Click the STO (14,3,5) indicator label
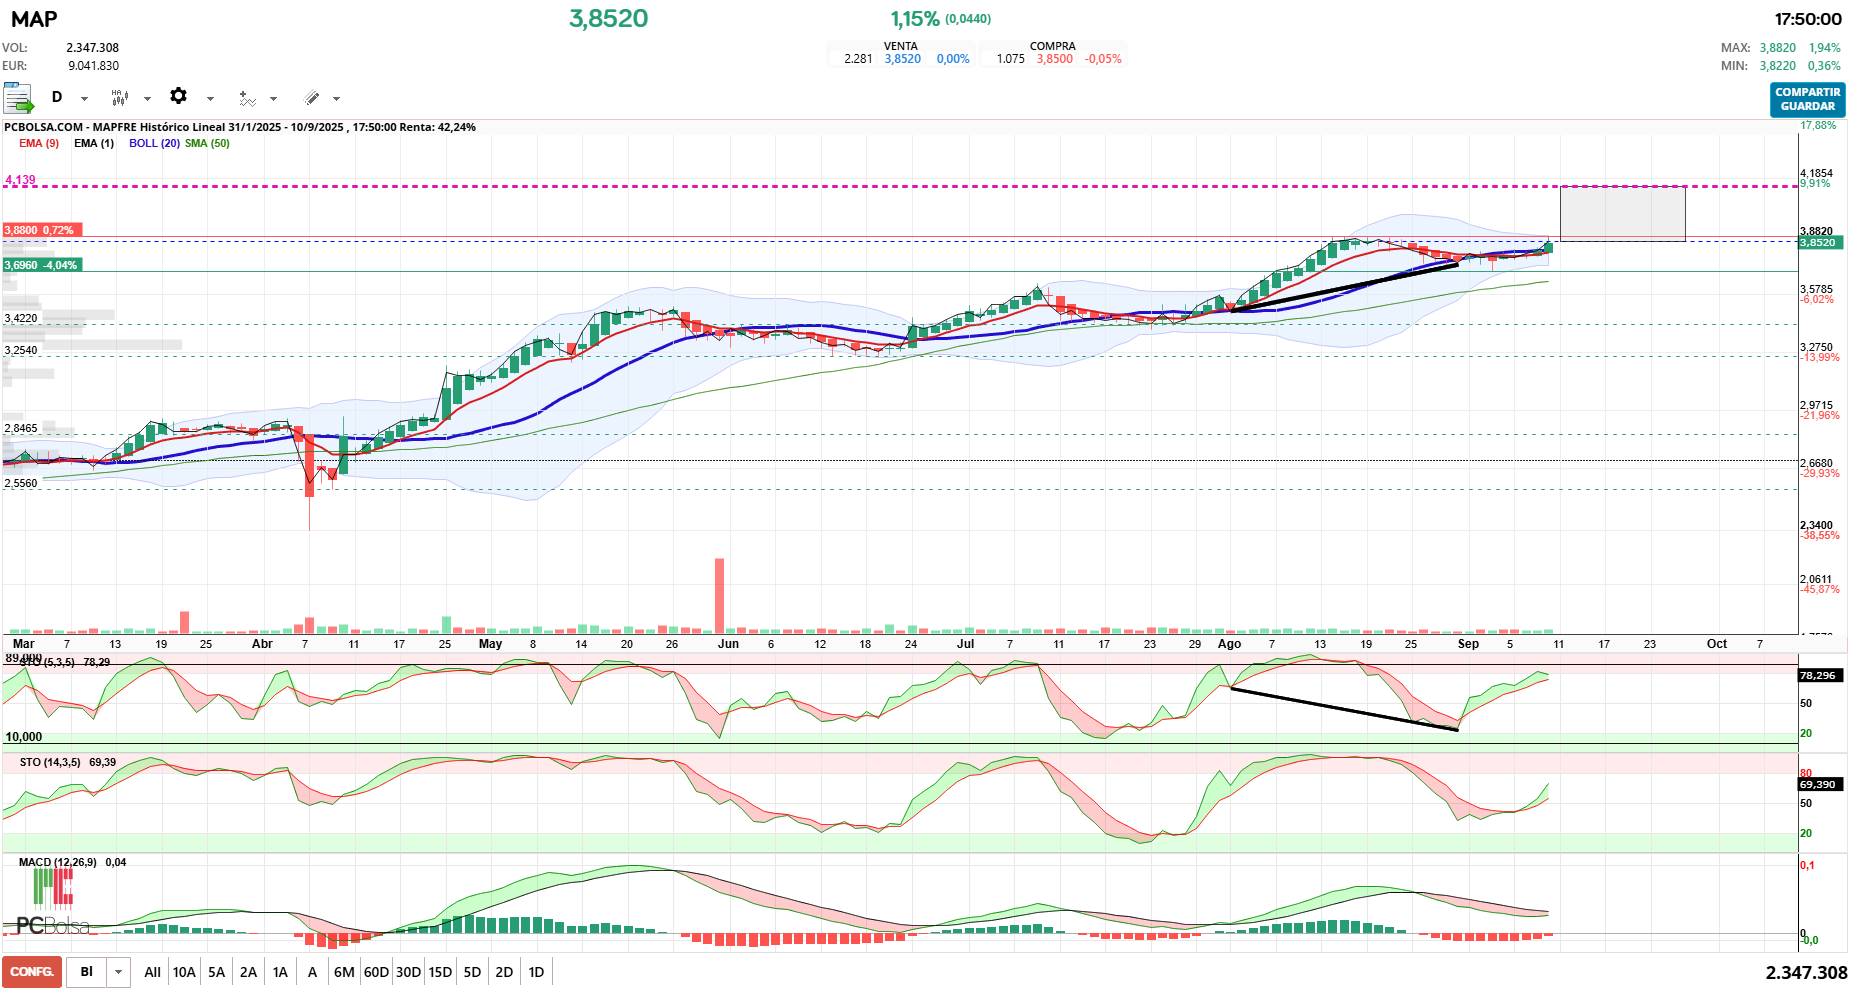The height and width of the screenshot is (993, 1861). [50, 762]
